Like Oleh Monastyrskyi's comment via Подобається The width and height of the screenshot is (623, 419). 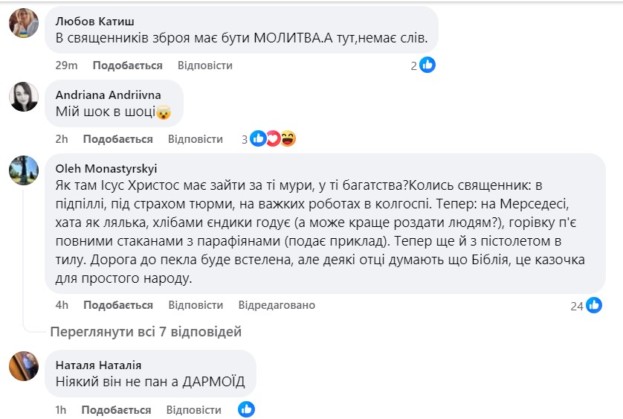117,305
